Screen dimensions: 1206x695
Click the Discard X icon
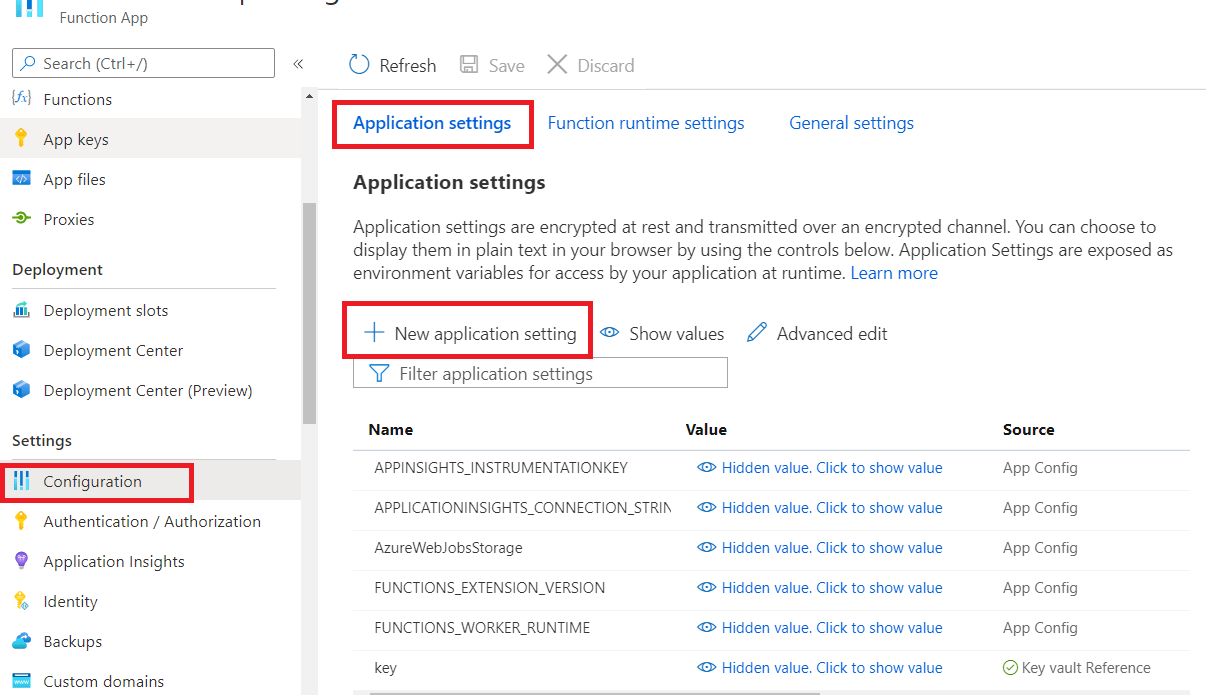tap(557, 65)
